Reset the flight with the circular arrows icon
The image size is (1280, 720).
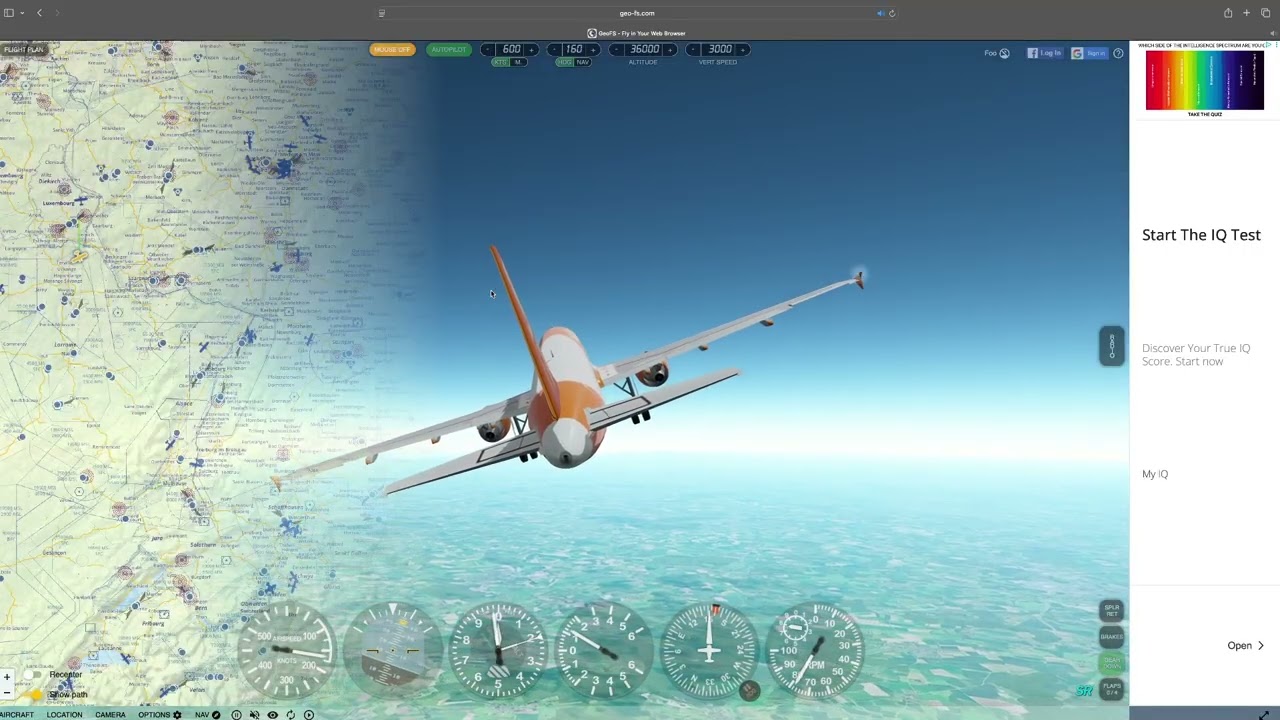coord(290,715)
